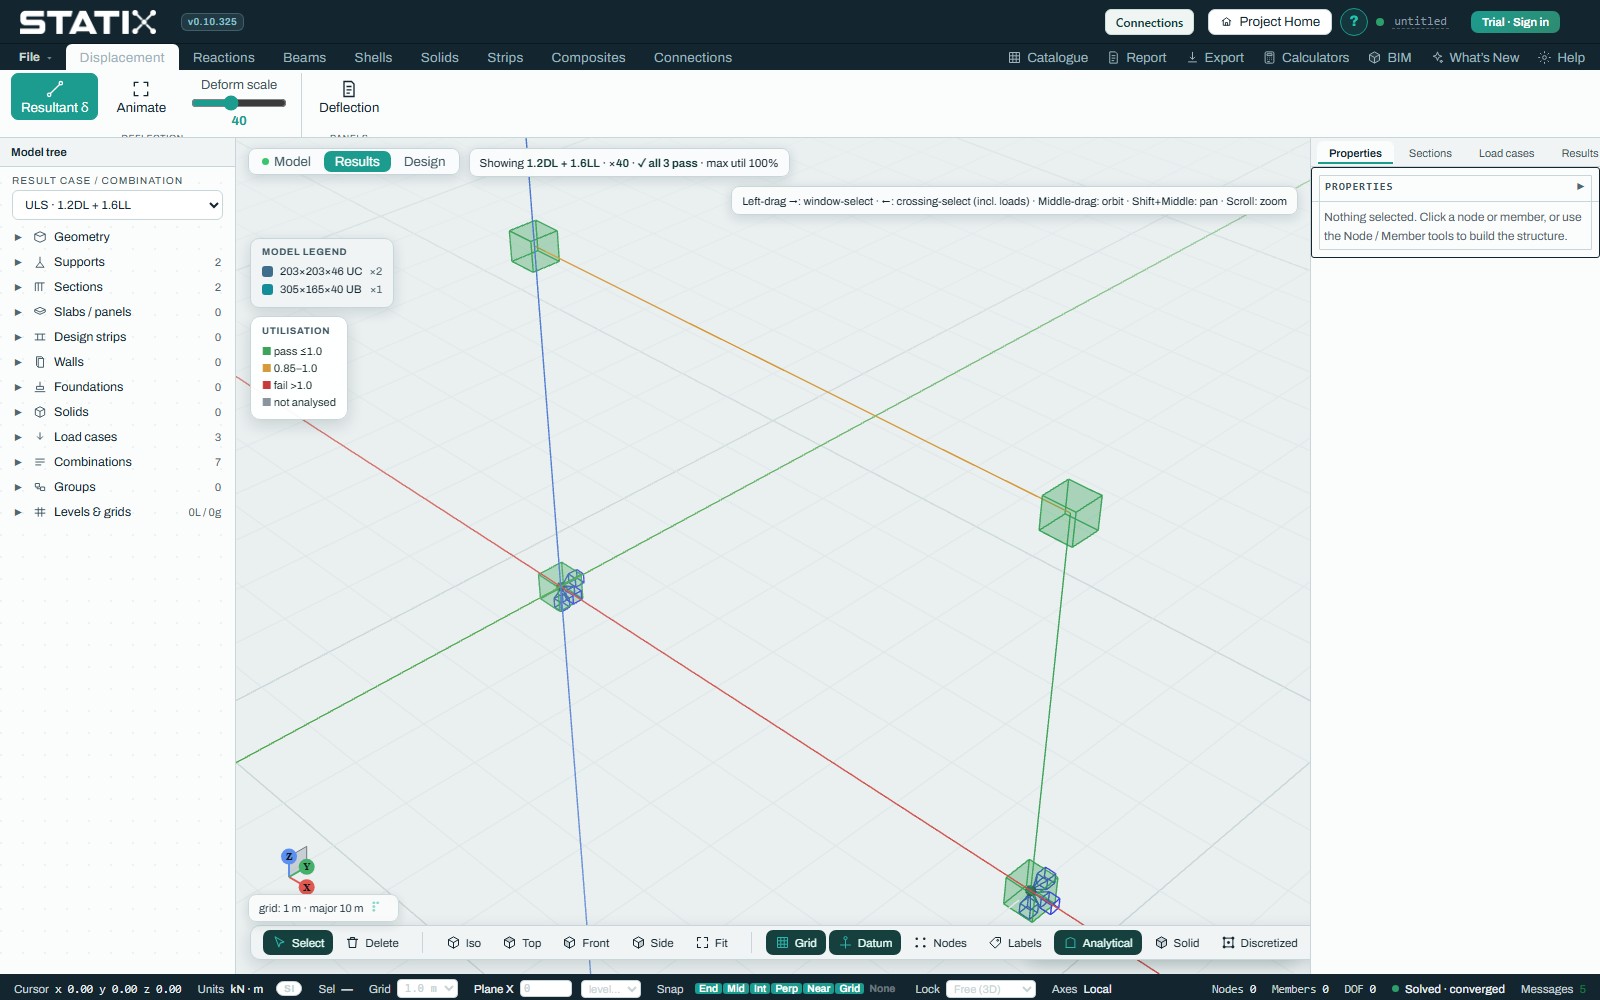Expand the Levels & grids node

(x=18, y=512)
